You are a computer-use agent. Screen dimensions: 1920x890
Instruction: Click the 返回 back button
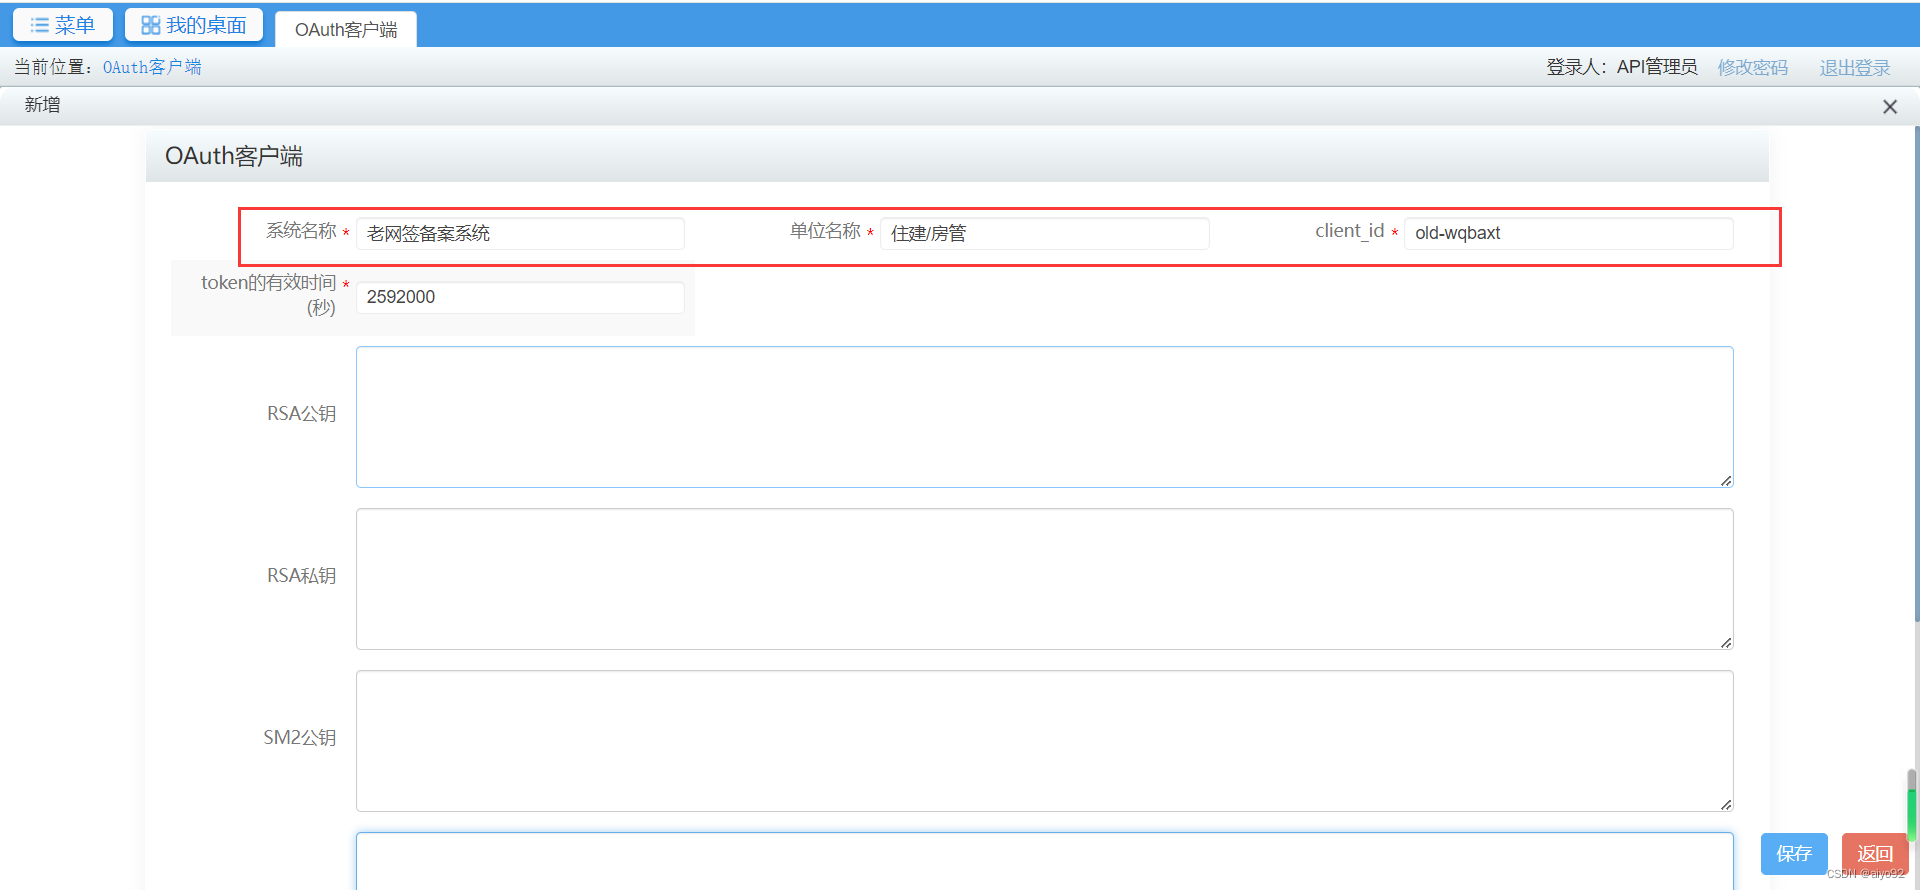pyautogui.click(x=1875, y=854)
